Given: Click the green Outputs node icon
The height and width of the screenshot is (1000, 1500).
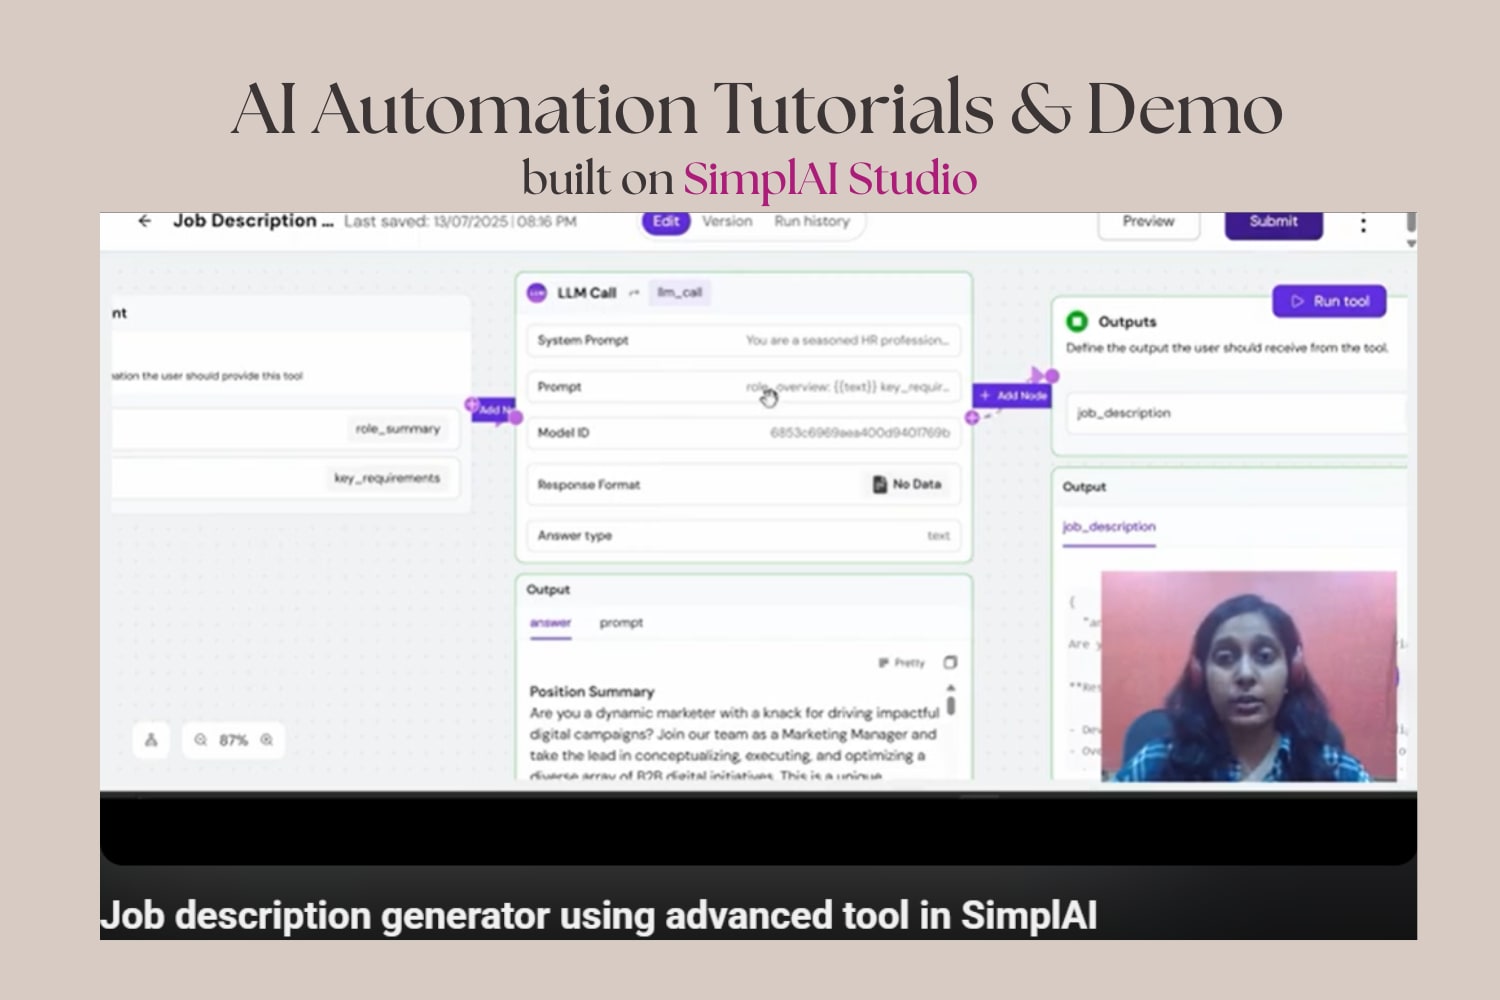Looking at the screenshot, I should 1077,321.
